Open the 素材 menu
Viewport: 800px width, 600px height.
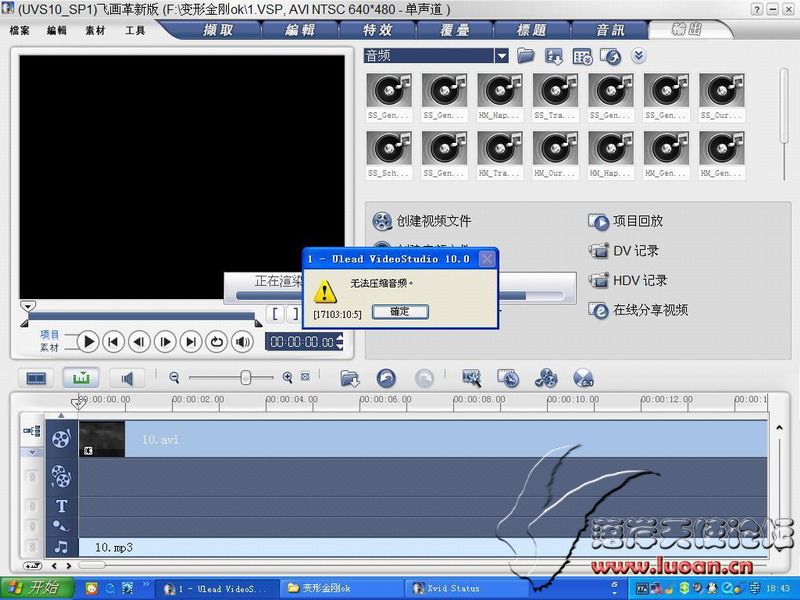tap(95, 31)
